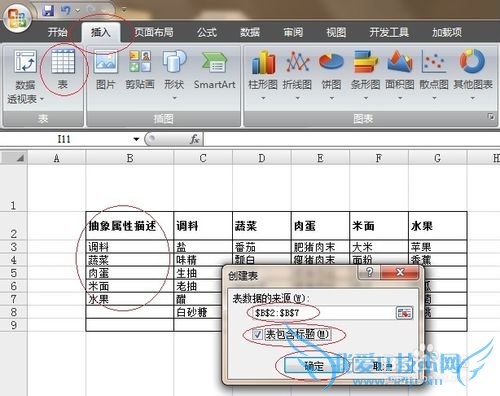The image size is (500, 396).
Task: Cancel the Create Table dialog
Action: 382,366
